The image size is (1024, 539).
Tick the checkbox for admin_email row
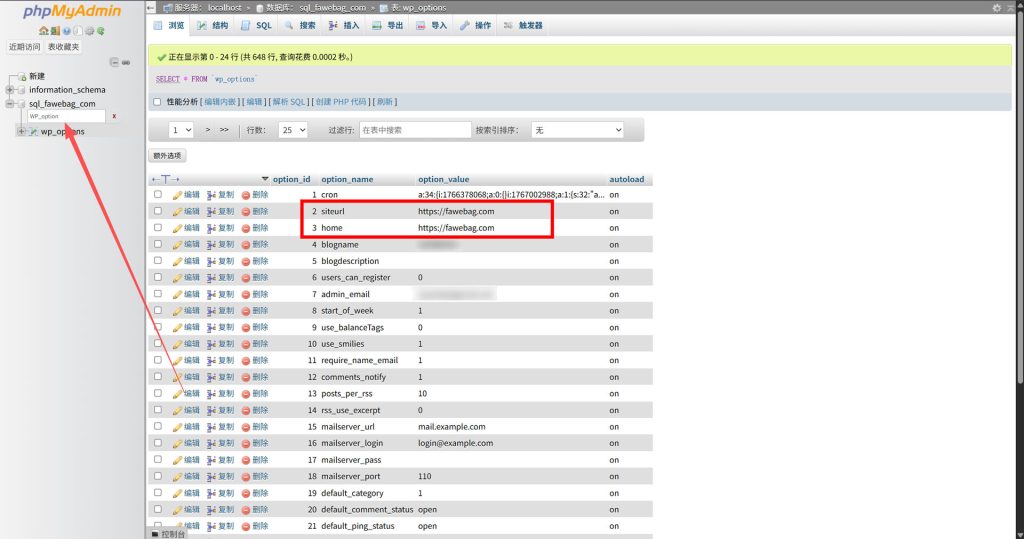coord(157,294)
